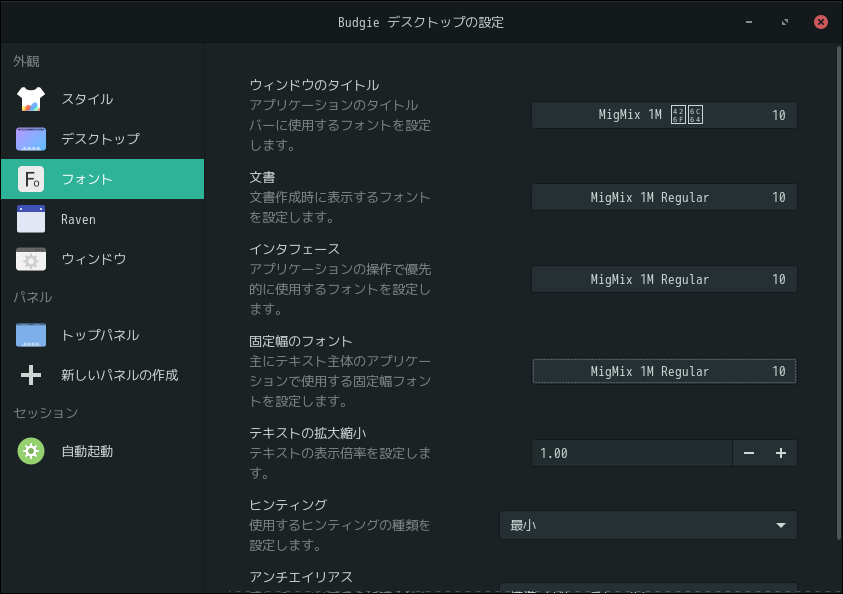Image resolution: width=843 pixels, height=594 pixels.
Task: Select the Raven sidebar item label
Action: pos(78,219)
